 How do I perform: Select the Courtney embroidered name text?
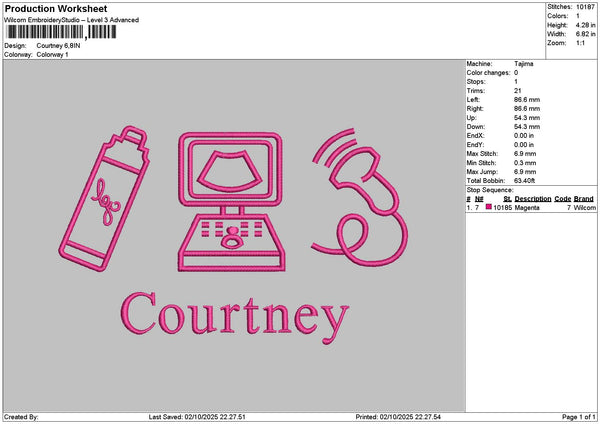click(234, 316)
